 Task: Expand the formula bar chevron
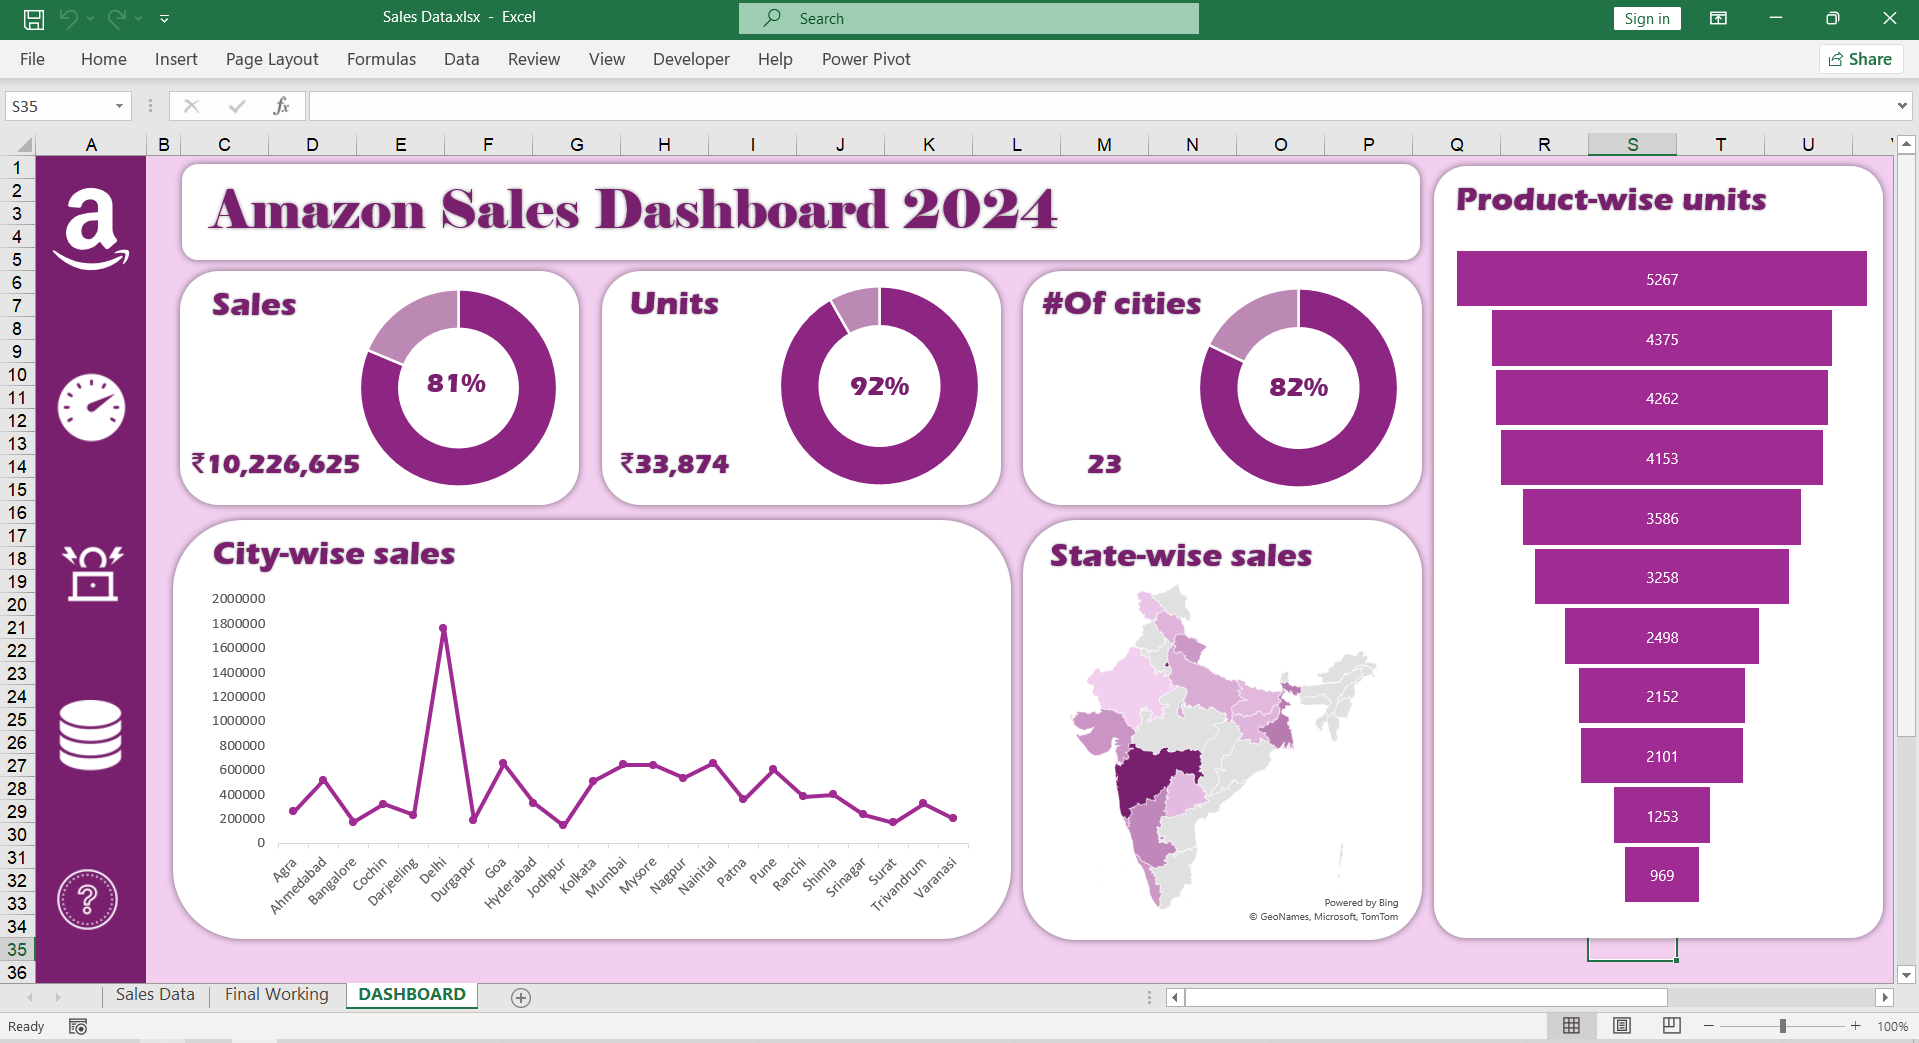1902,106
